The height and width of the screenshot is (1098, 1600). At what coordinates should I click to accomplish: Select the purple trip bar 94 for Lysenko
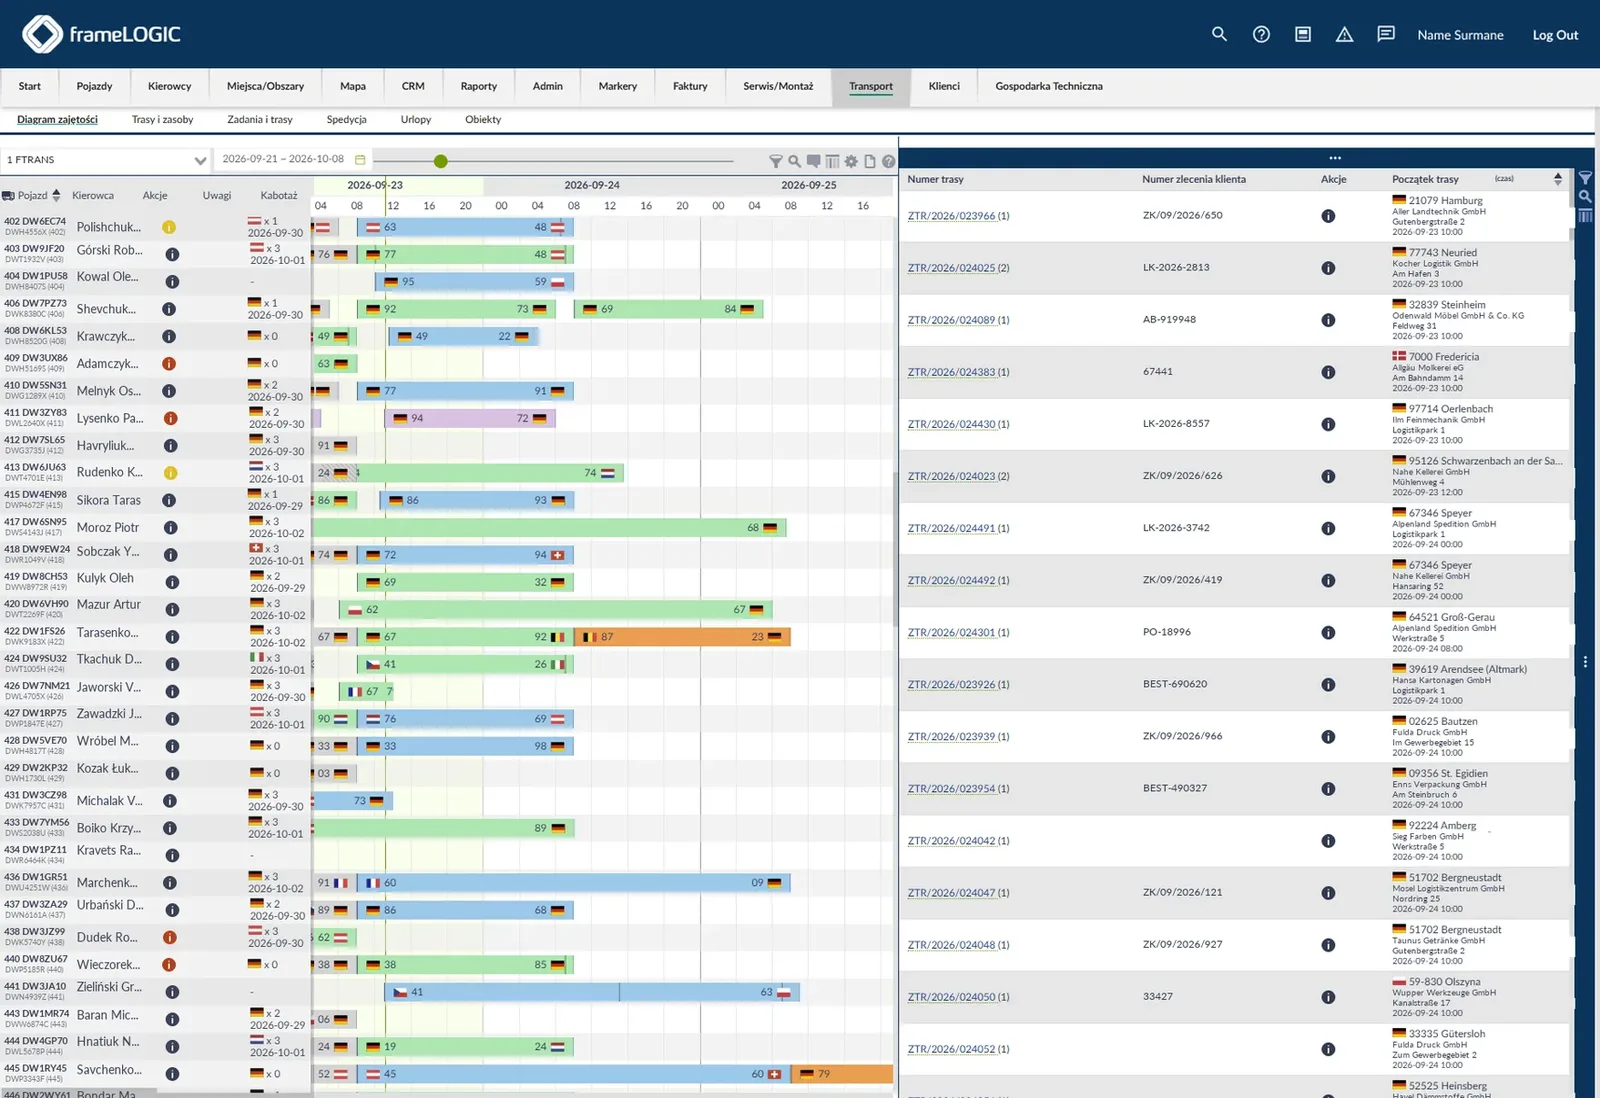(469, 418)
